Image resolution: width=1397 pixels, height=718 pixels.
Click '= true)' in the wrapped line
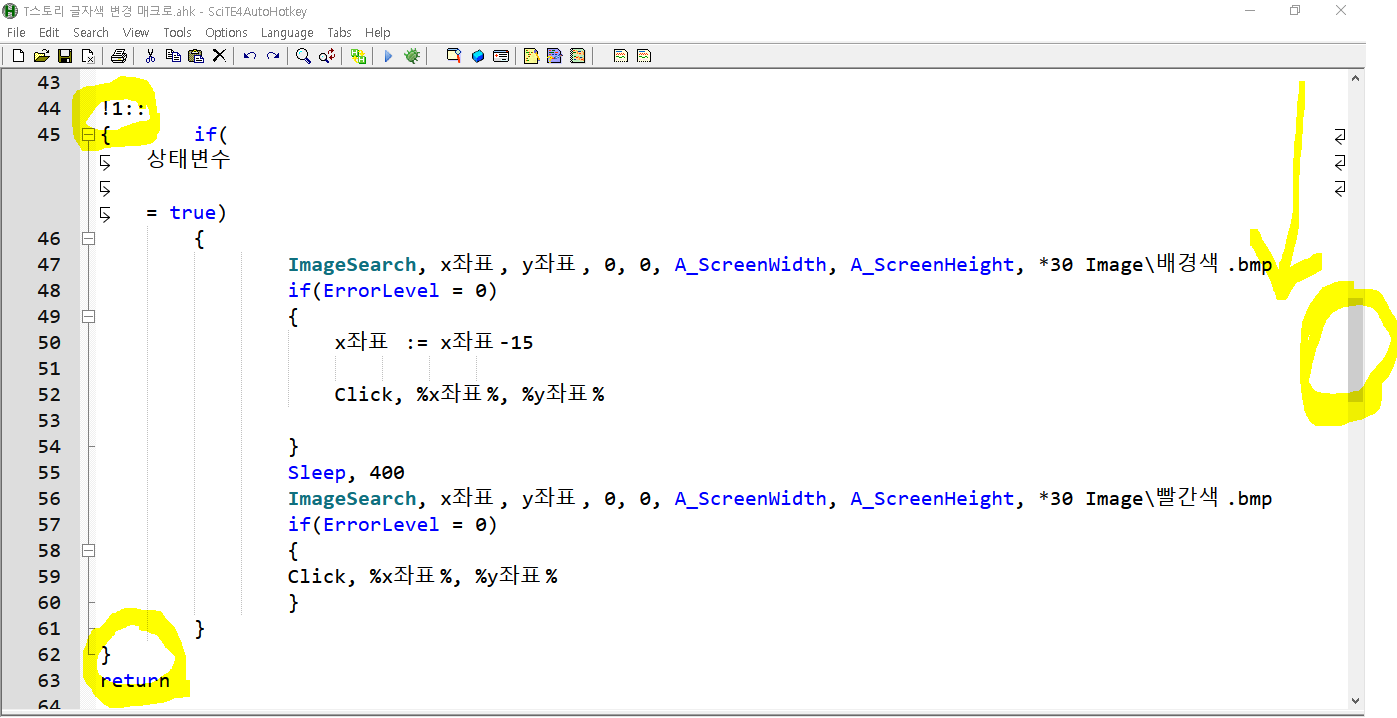[187, 212]
